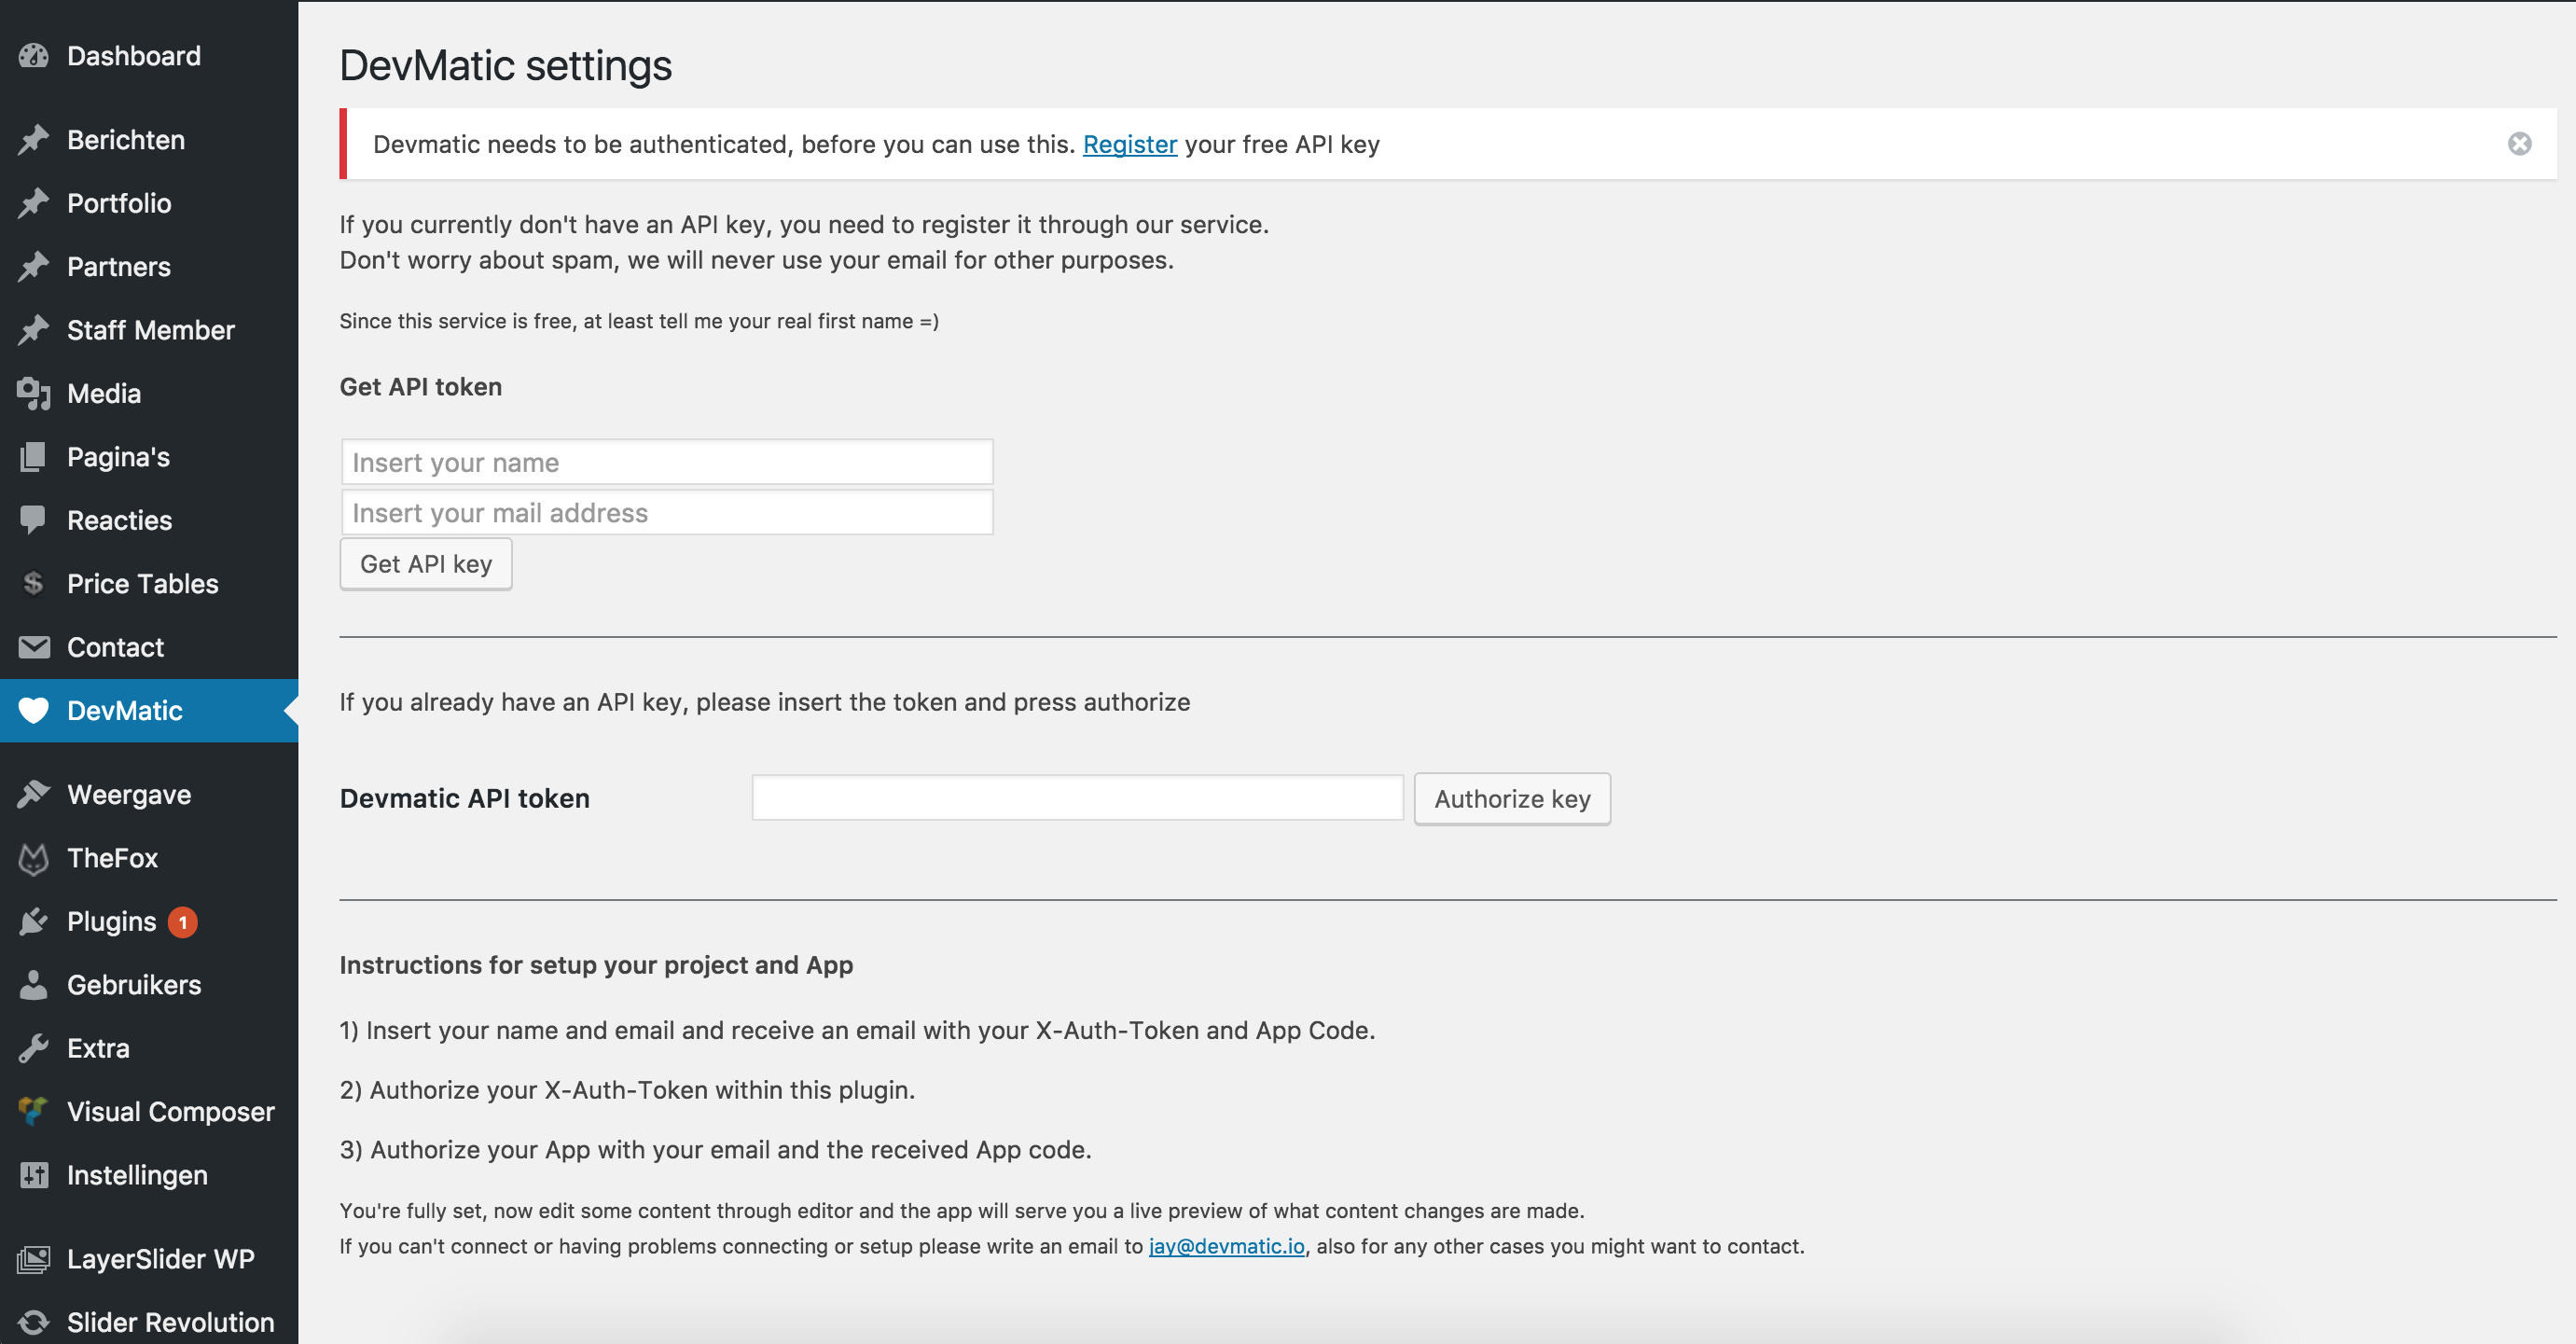The height and width of the screenshot is (1344, 2576).
Task: Click the "You're fully set" paragraph line
Action: tap(962, 1211)
